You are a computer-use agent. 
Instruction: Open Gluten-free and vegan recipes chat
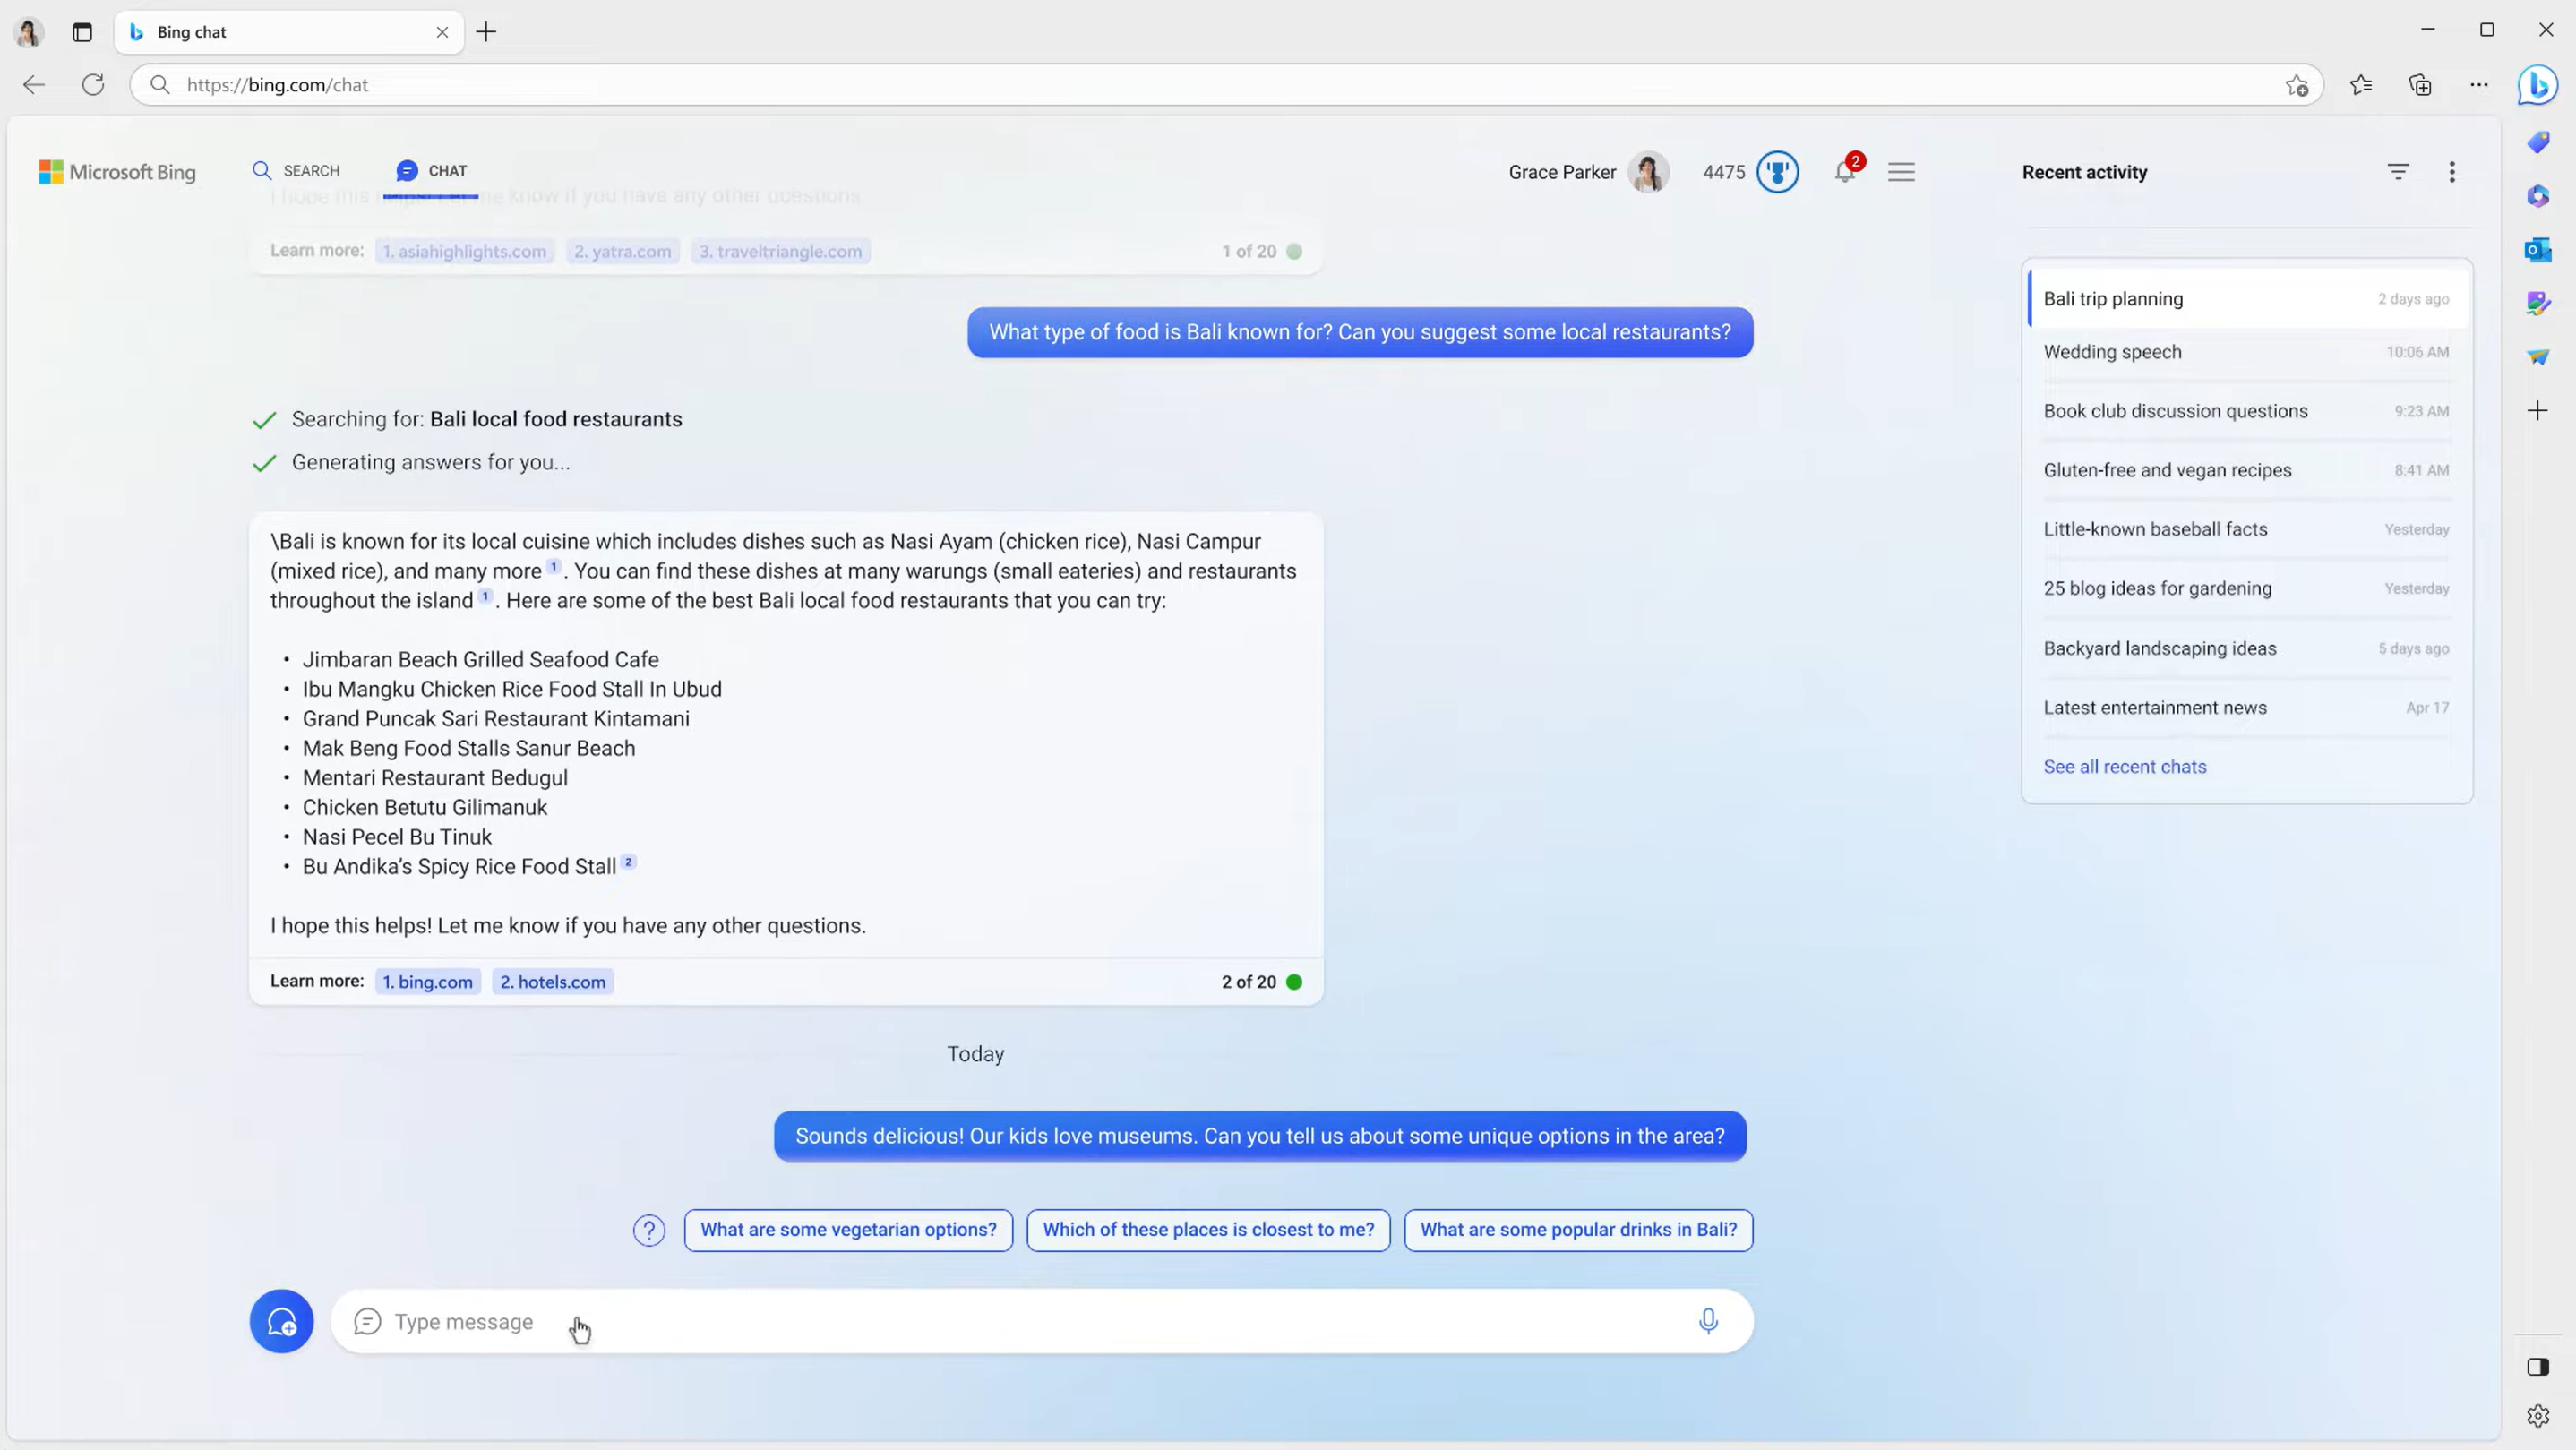[x=2247, y=470]
